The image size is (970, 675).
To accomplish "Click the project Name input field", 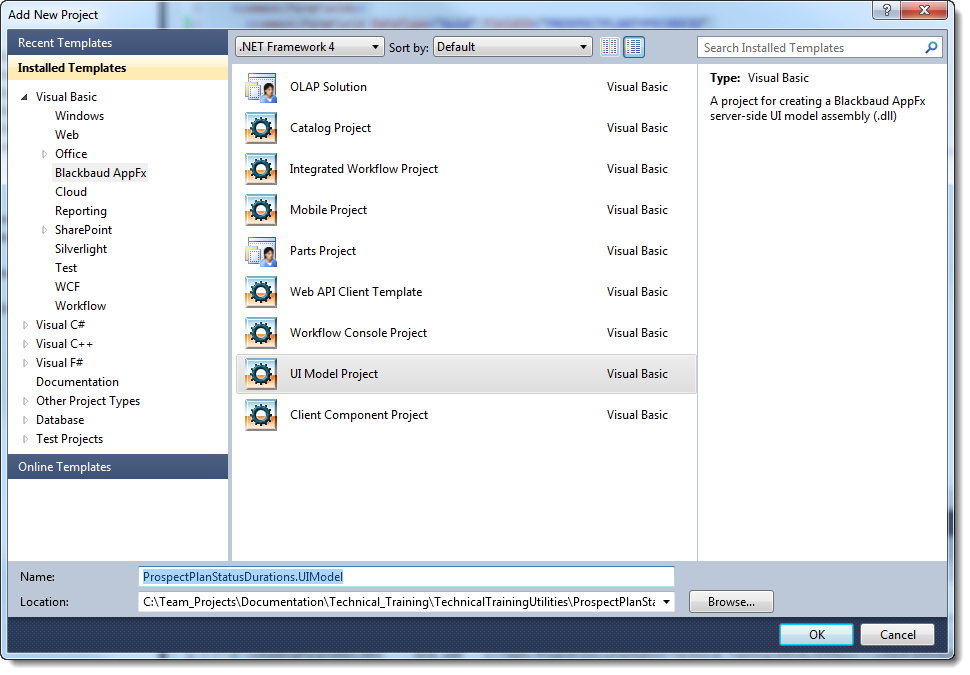I will click(406, 577).
